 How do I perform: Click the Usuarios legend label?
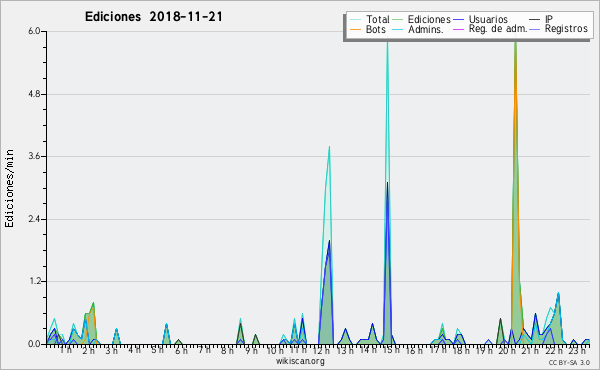pos(488,20)
